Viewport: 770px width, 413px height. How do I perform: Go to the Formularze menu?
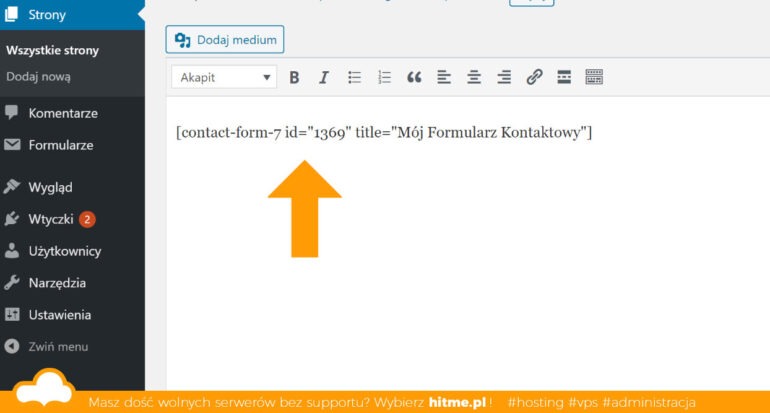point(72,145)
